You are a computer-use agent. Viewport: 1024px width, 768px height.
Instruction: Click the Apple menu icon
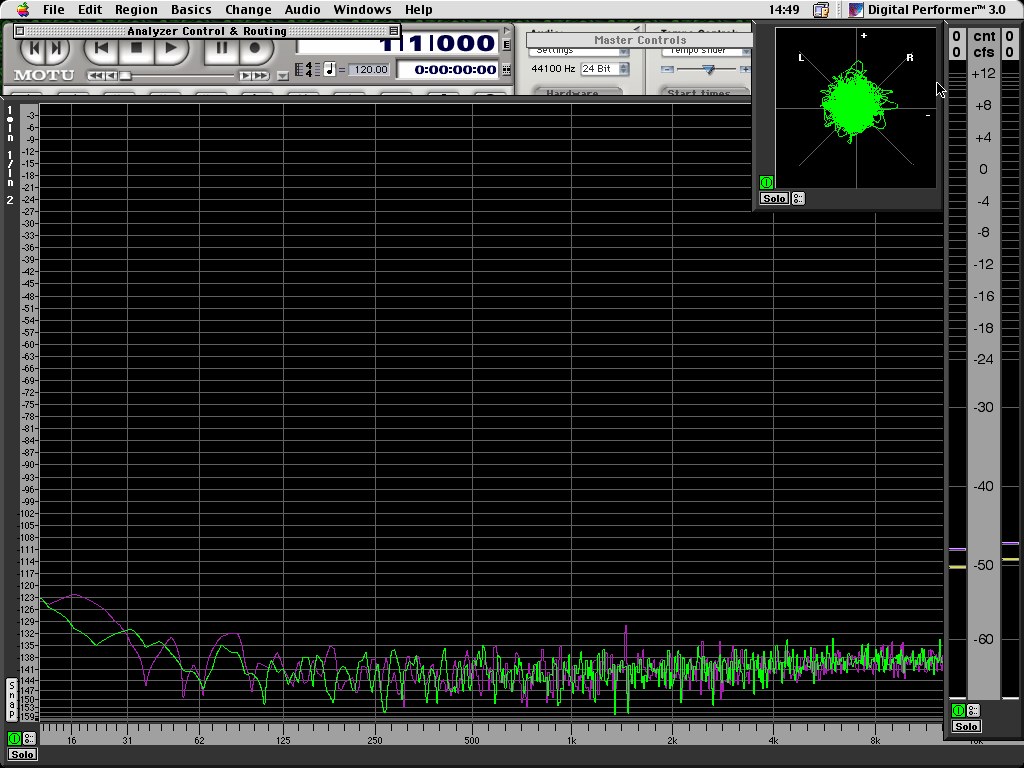point(23,9)
